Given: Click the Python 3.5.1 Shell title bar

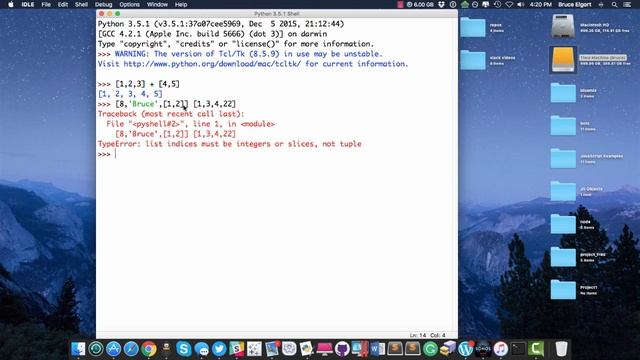Looking at the screenshot, I should (x=277, y=13).
